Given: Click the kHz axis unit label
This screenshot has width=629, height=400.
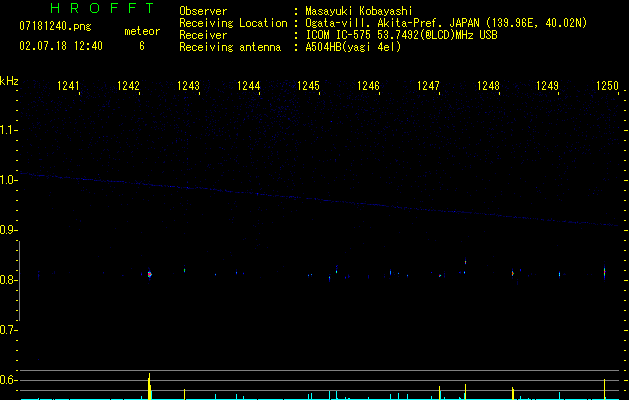Looking at the screenshot, I should pos(9,81).
